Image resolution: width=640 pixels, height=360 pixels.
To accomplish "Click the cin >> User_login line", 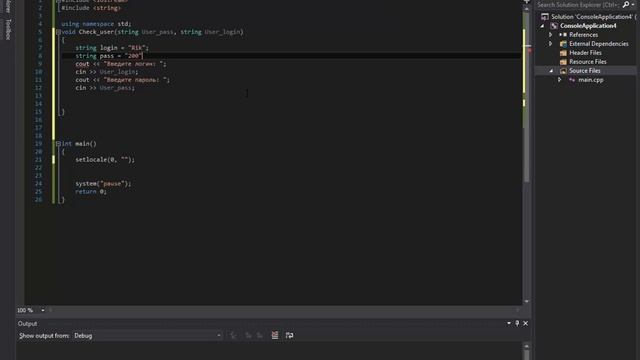I will pyautogui.click(x=107, y=72).
